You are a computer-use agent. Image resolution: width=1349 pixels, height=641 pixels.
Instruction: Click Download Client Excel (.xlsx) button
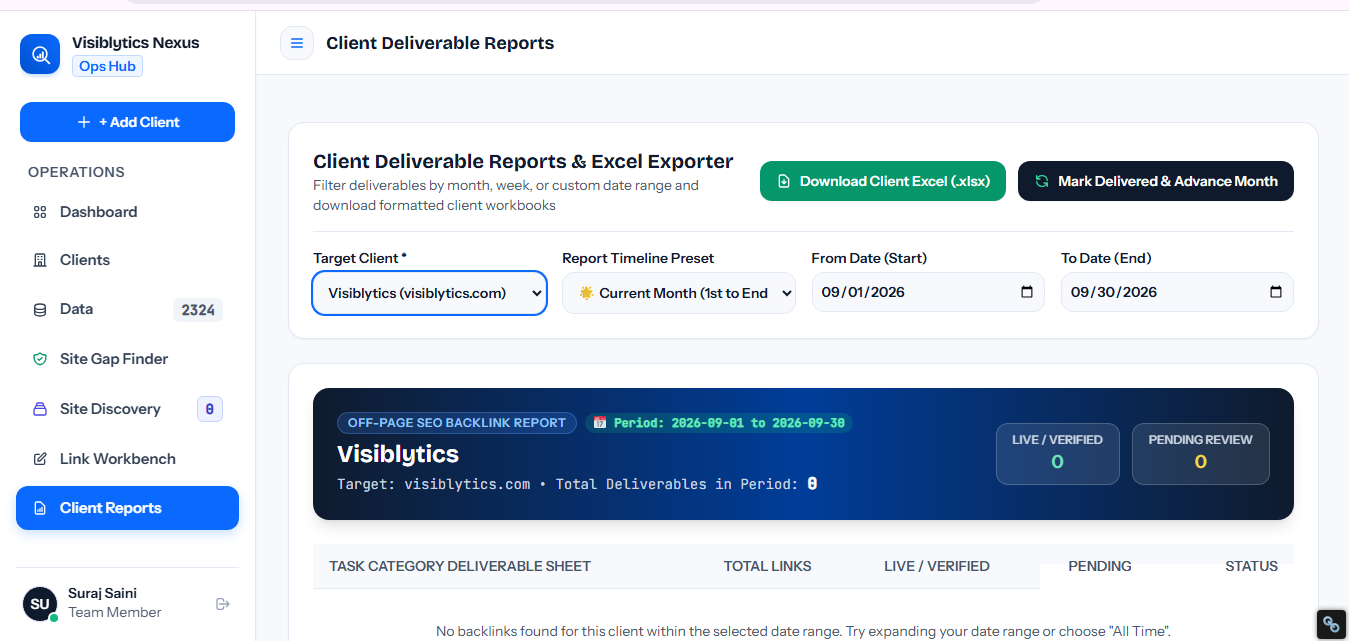click(x=883, y=181)
